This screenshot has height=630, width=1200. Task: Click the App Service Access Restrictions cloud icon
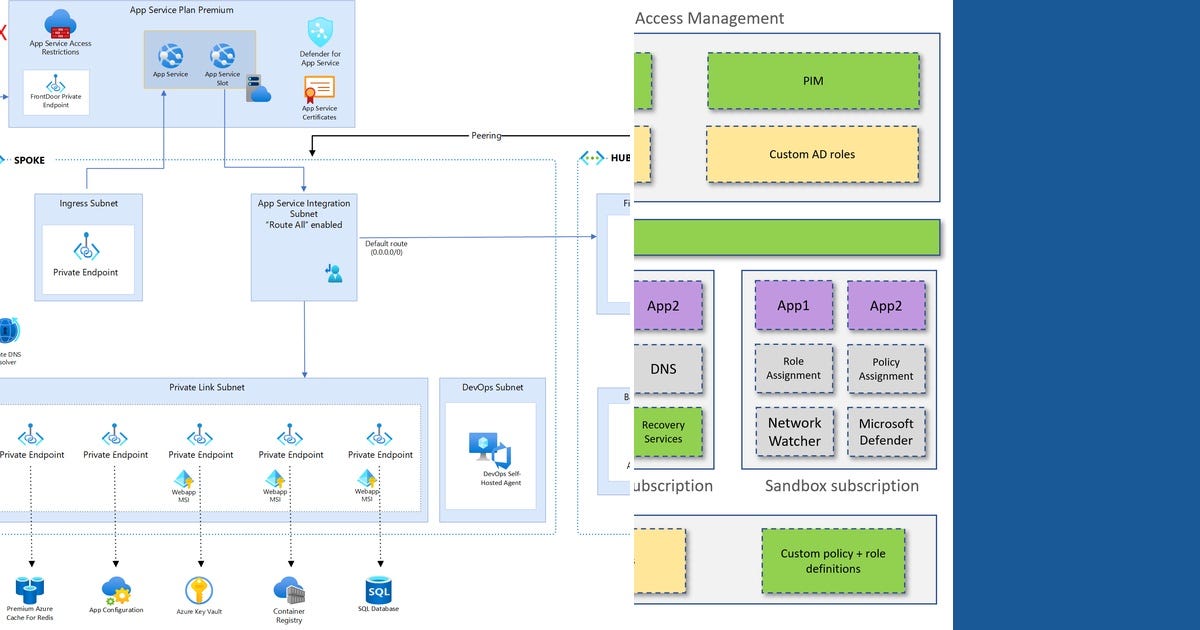click(58, 24)
